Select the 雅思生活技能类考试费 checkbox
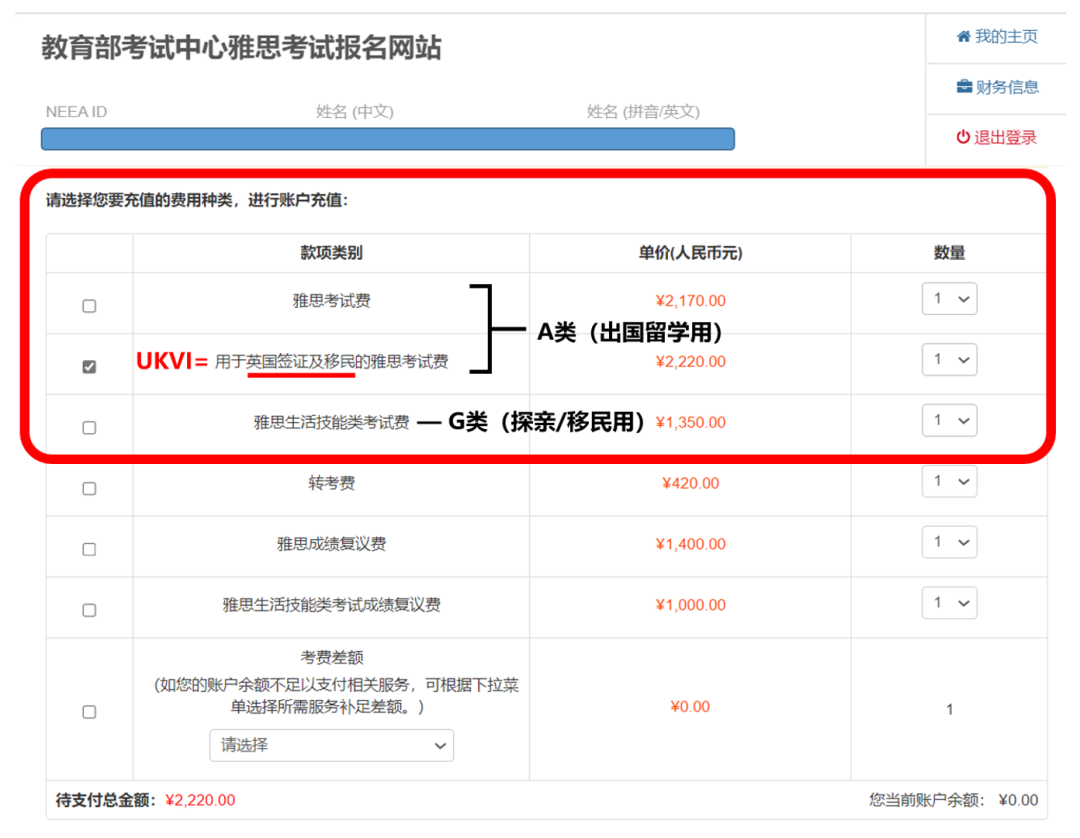 (x=89, y=425)
